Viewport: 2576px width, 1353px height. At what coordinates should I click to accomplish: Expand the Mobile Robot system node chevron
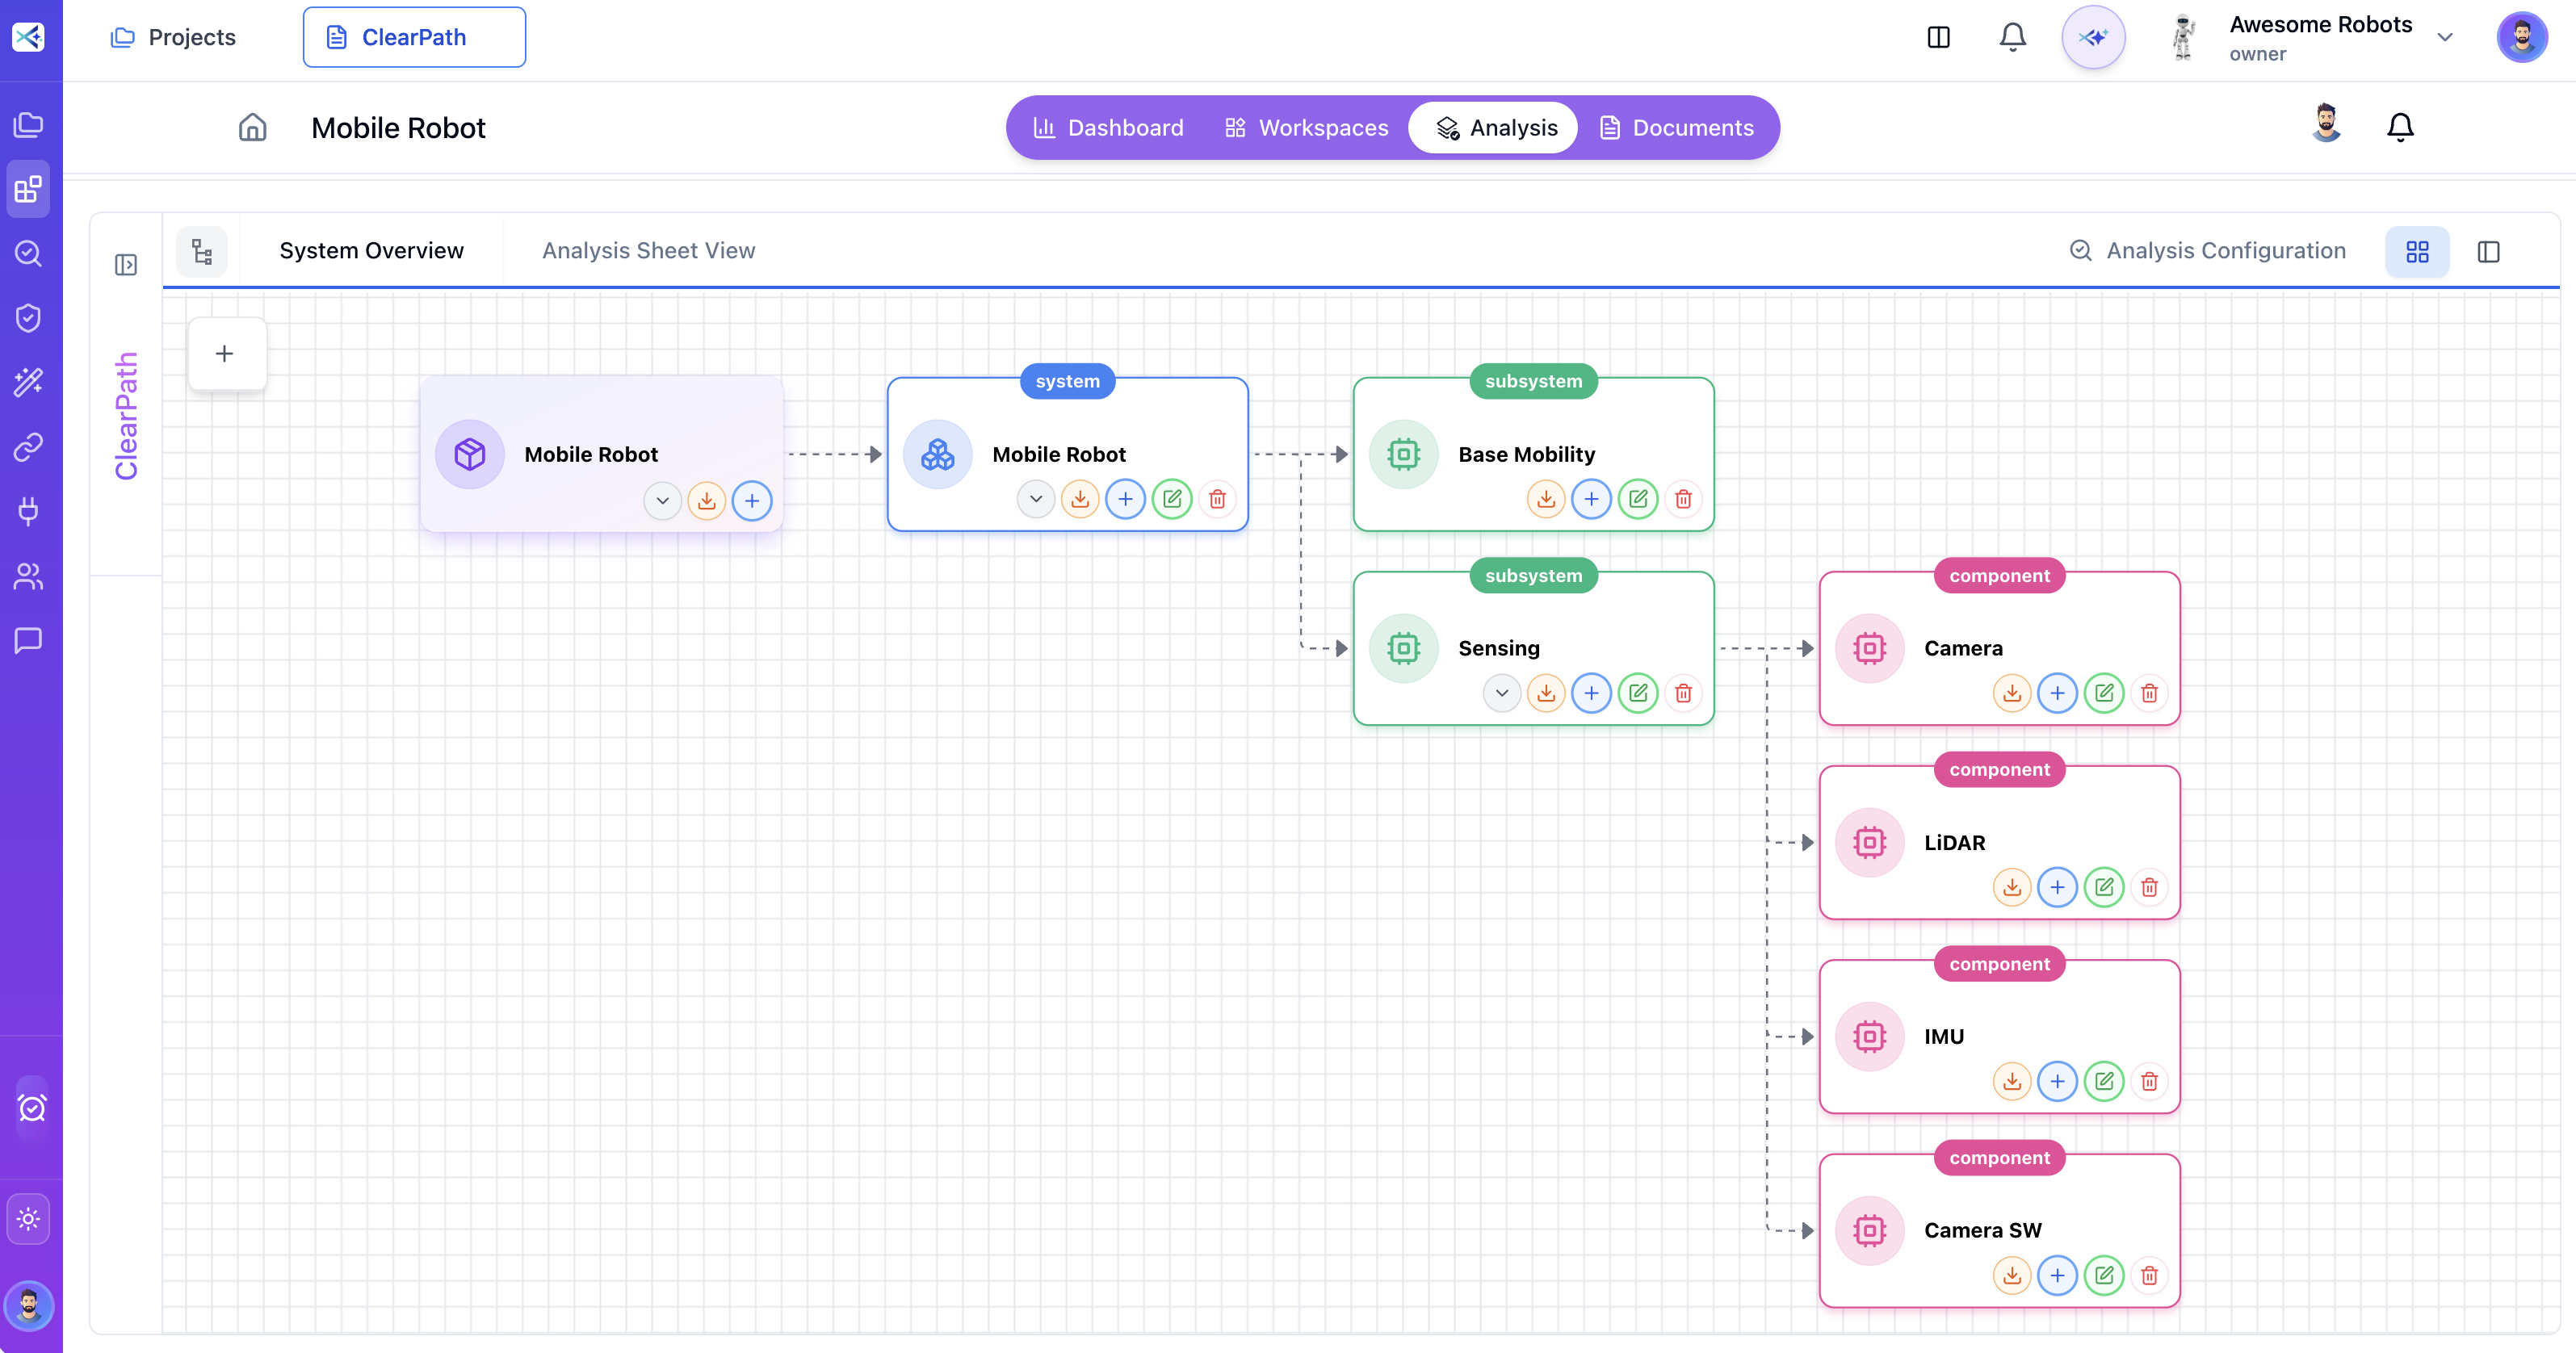(x=1035, y=499)
